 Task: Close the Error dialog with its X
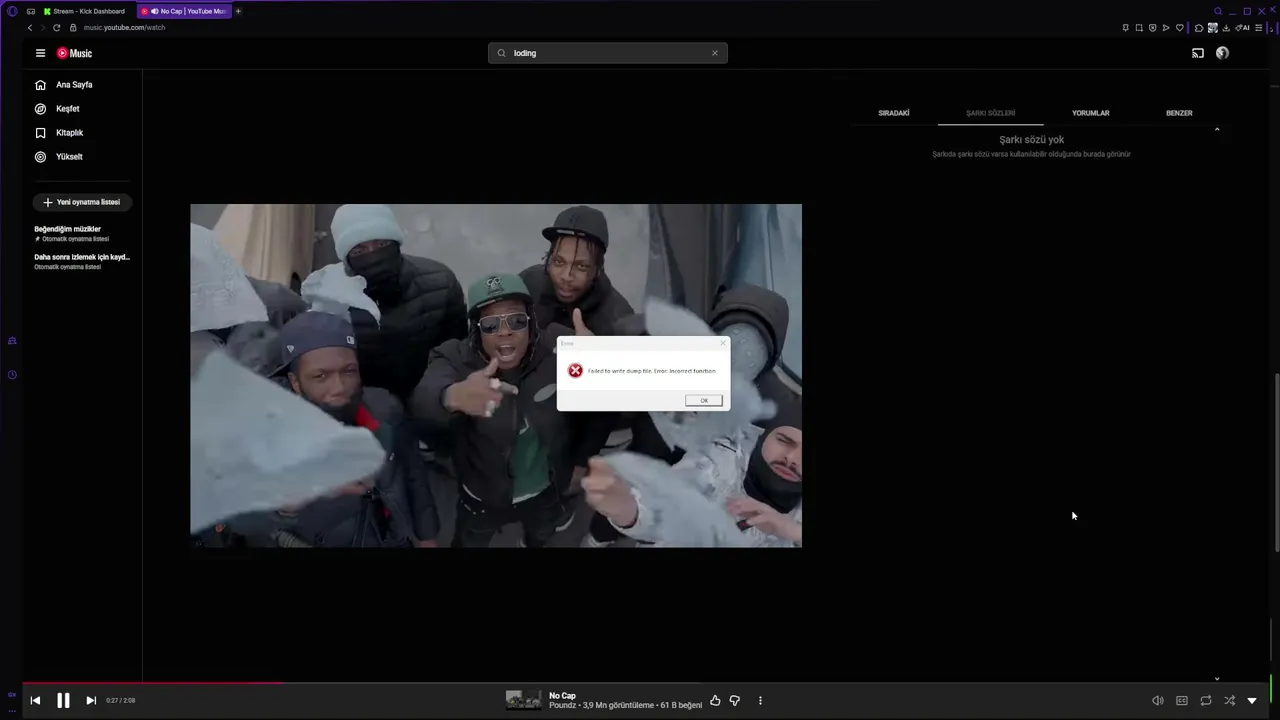click(722, 343)
